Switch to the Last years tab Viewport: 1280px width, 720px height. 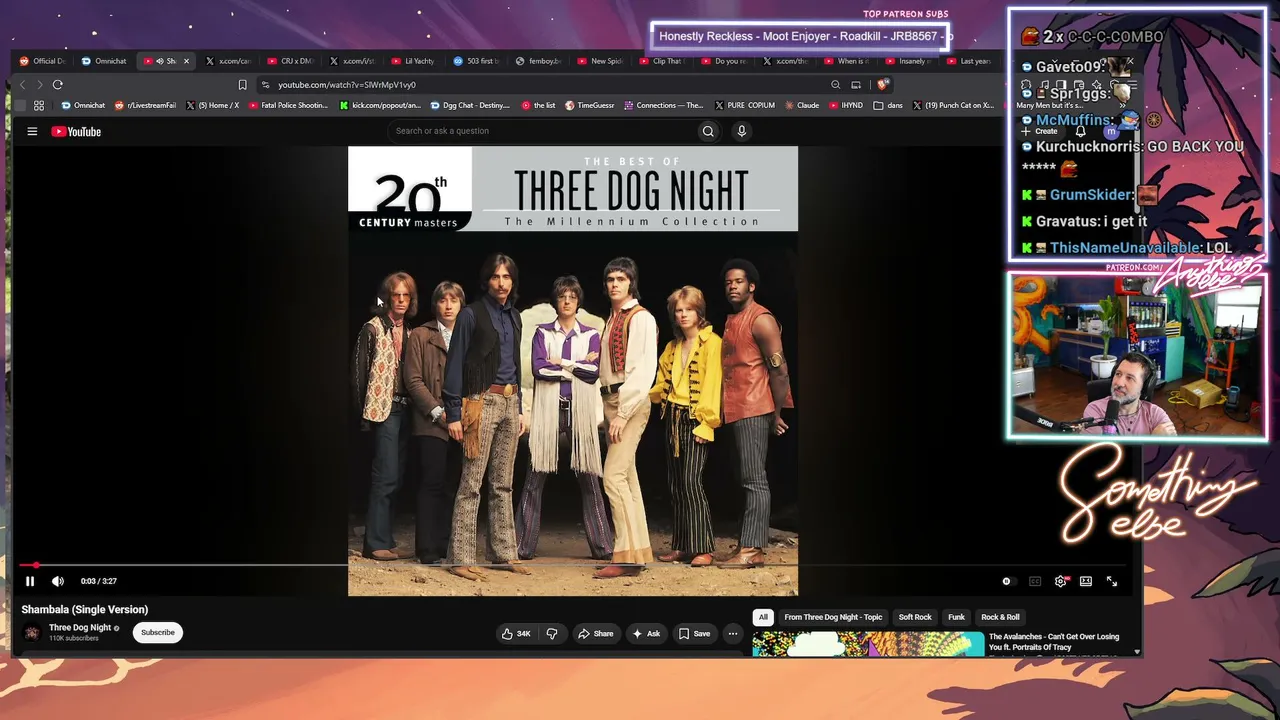(x=970, y=61)
